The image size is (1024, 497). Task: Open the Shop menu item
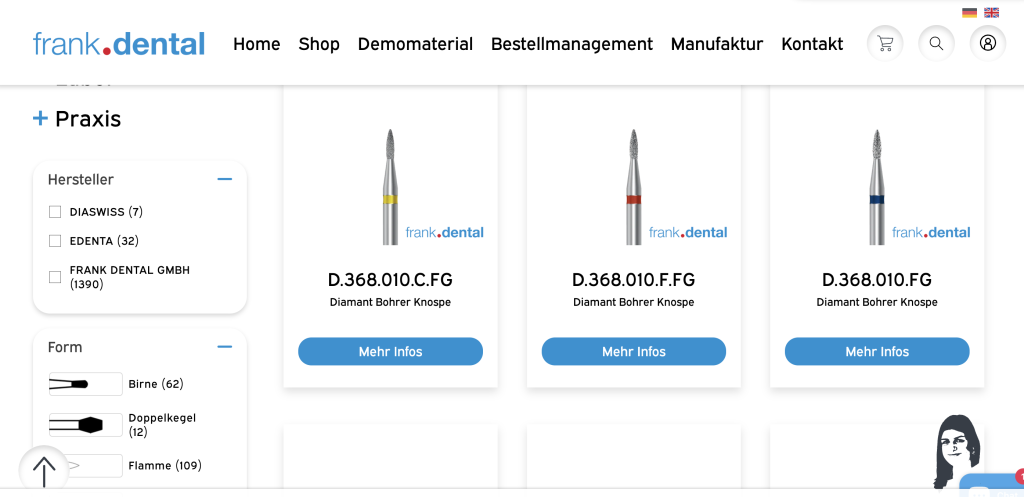click(319, 44)
